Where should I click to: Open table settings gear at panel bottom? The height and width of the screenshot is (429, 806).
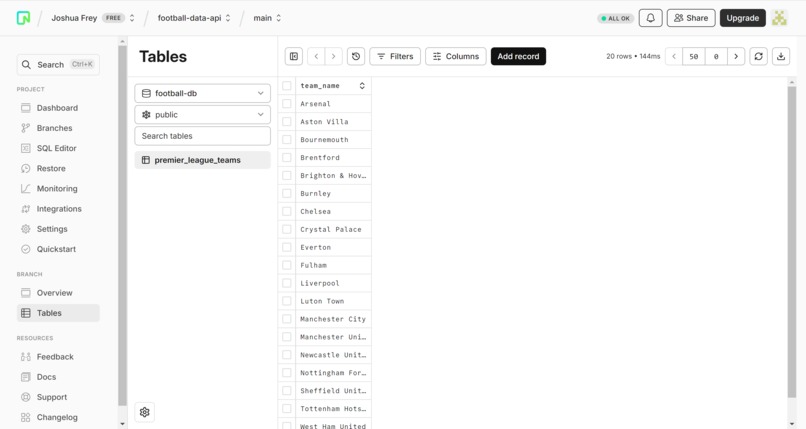click(x=144, y=412)
